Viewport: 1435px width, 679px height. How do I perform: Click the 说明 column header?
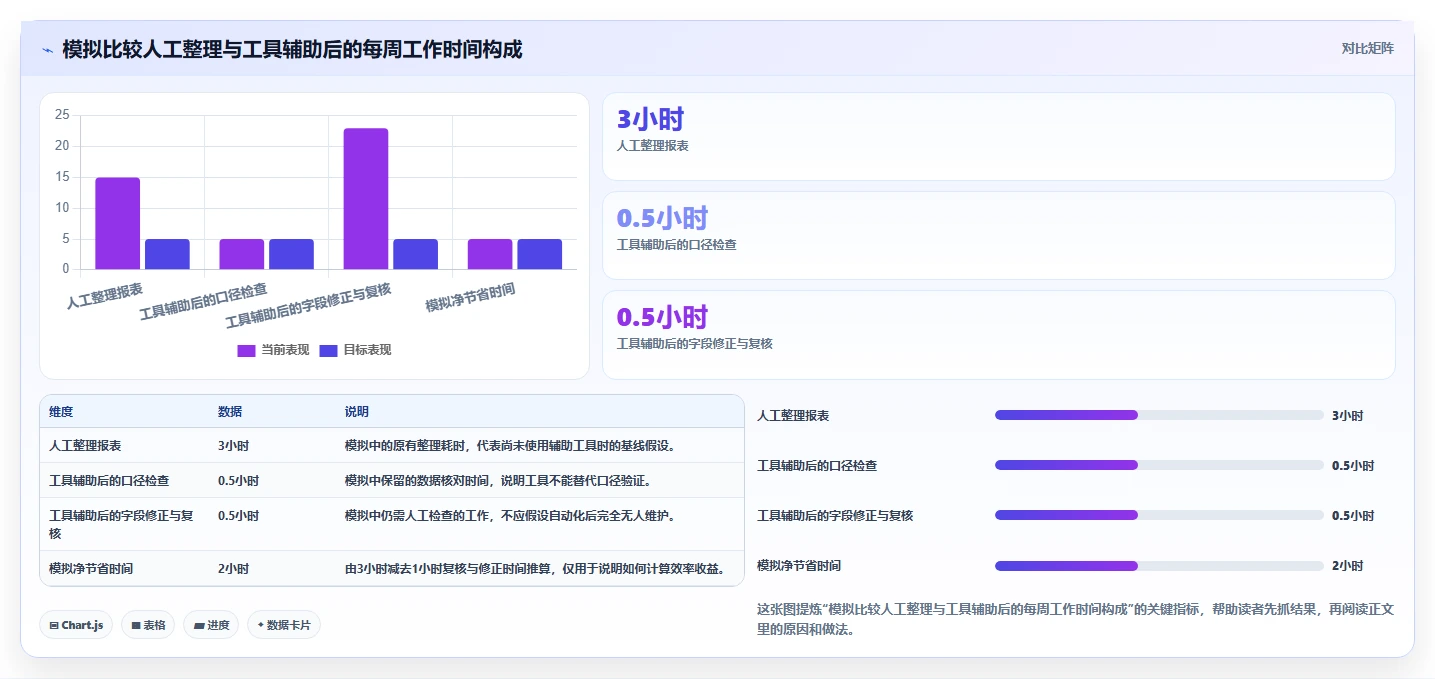pyautogui.click(x=357, y=412)
